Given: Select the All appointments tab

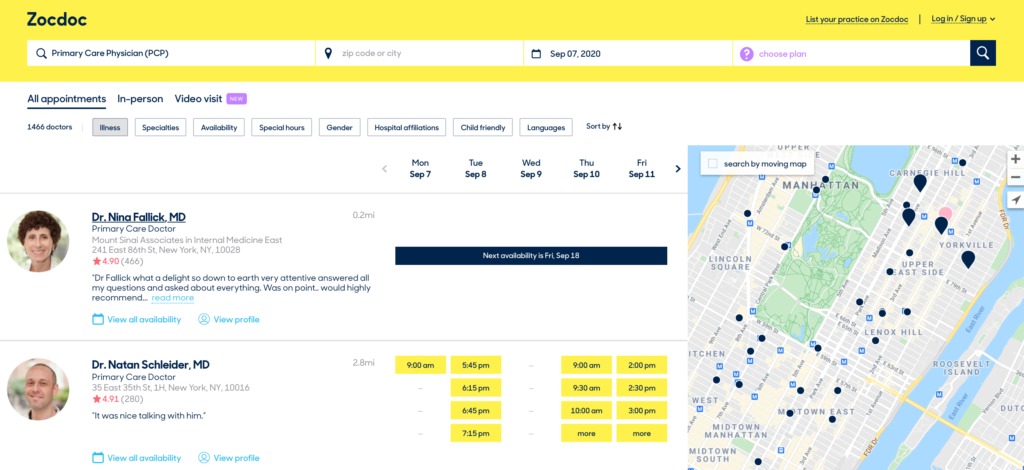Looking at the screenshot, I should [67, 99].
